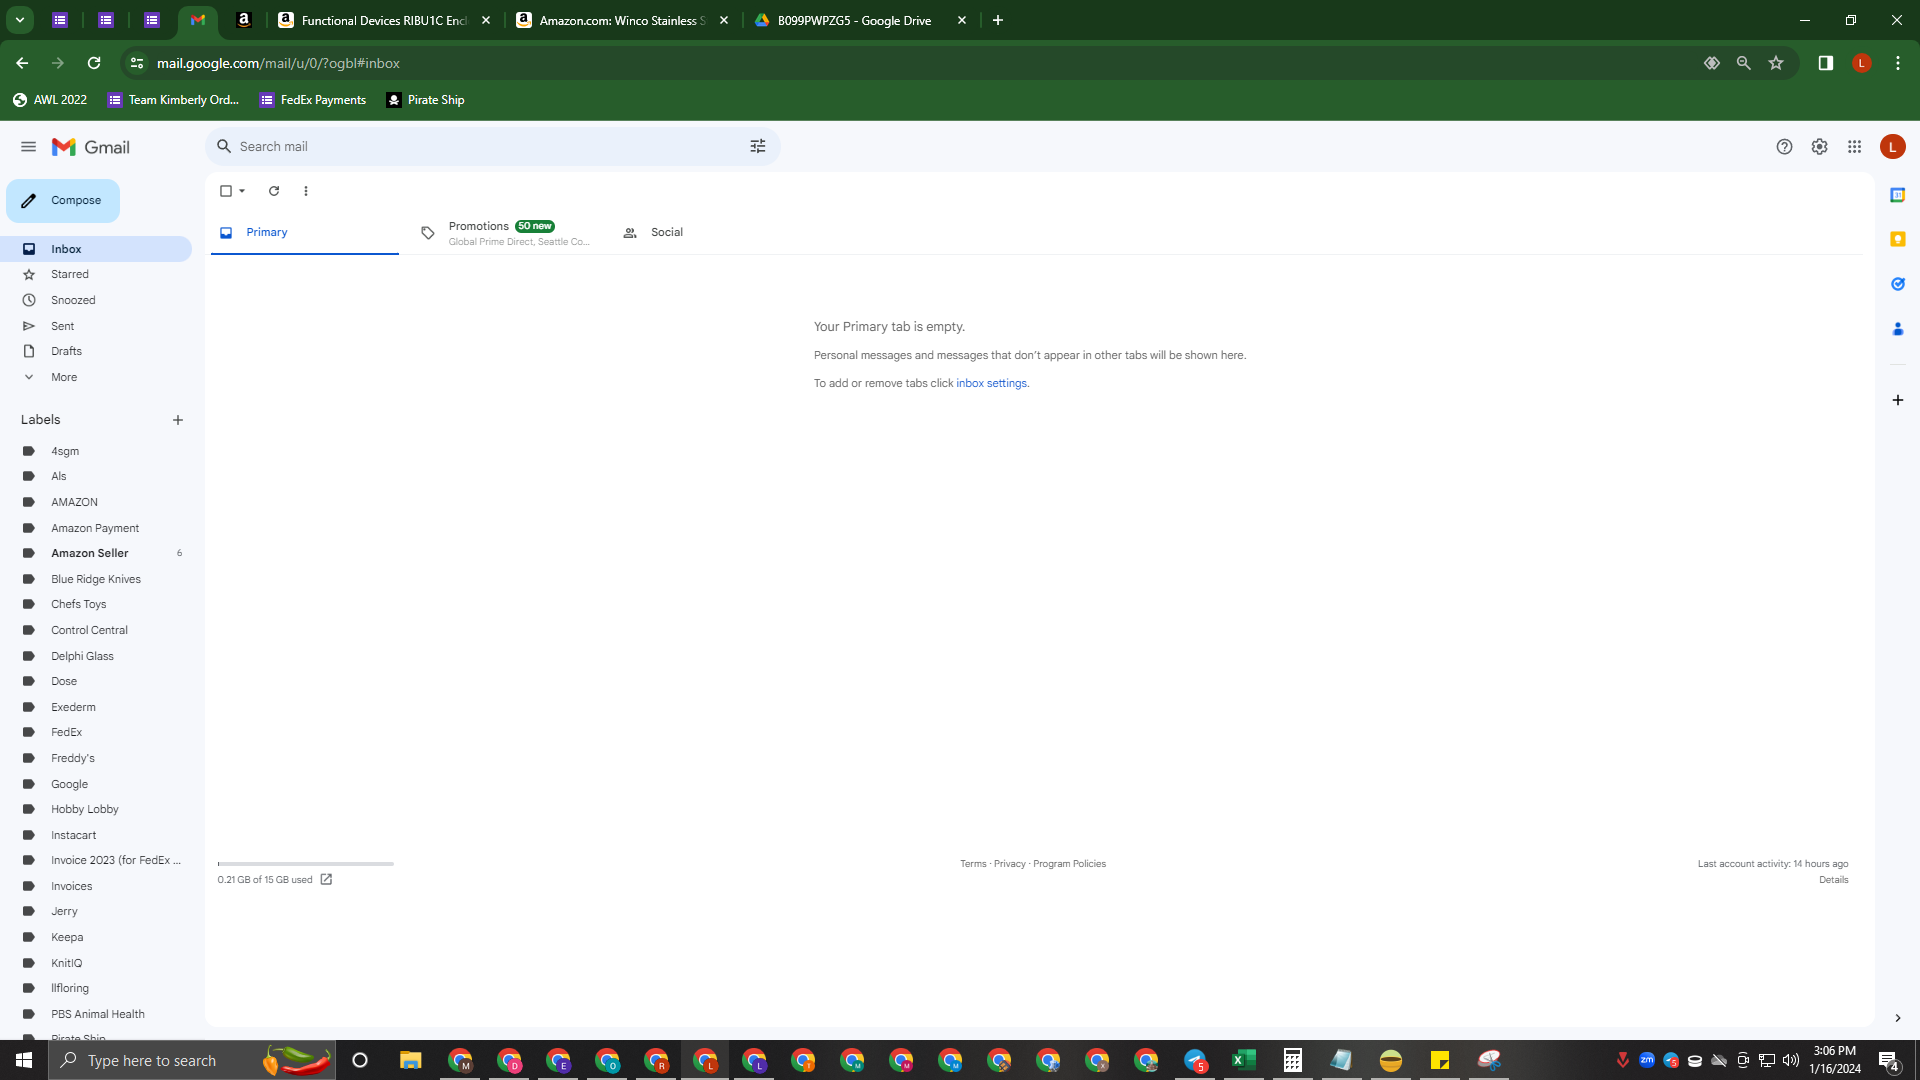Image resolution: width=1920 pixels, height=1080 pixels.
Task: Open Google Tasks side panel
Action: coord(1897,284)
